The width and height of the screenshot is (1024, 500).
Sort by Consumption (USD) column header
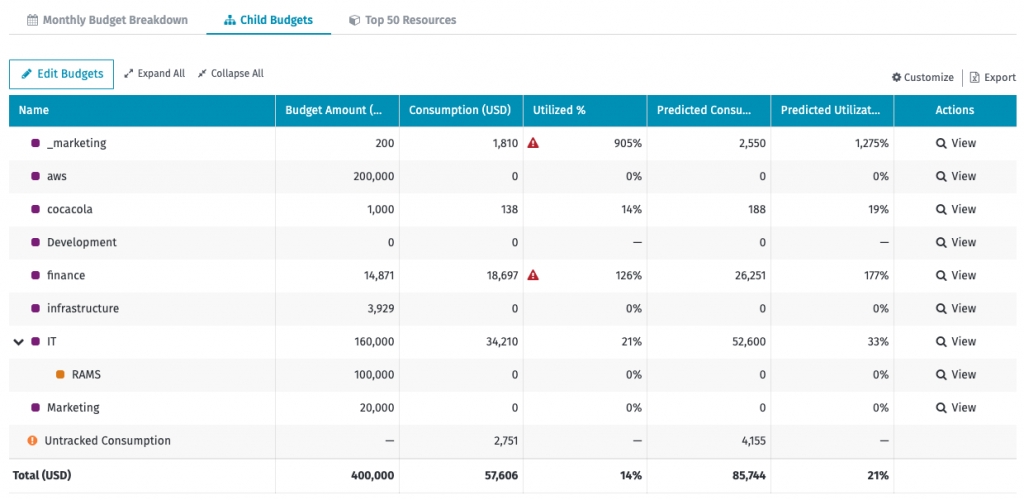pyautogui.click(x=459, y=110)
